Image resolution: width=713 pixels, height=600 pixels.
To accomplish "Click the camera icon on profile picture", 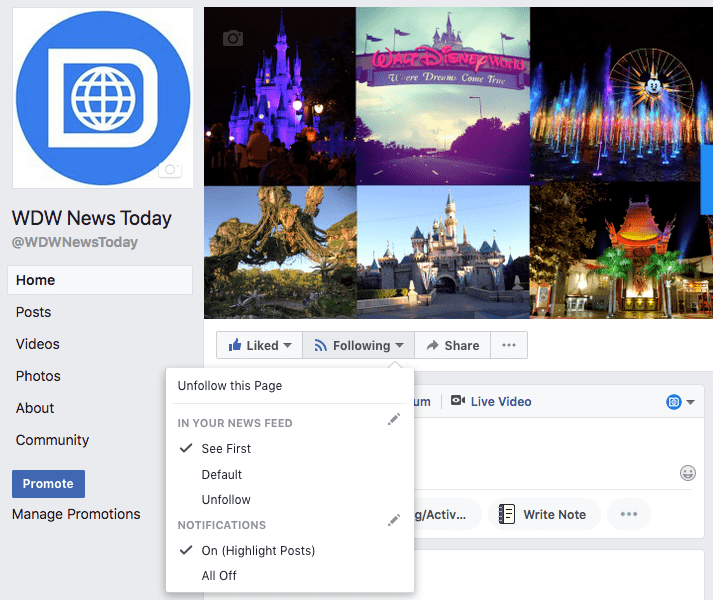I will [x=170, y=170].
